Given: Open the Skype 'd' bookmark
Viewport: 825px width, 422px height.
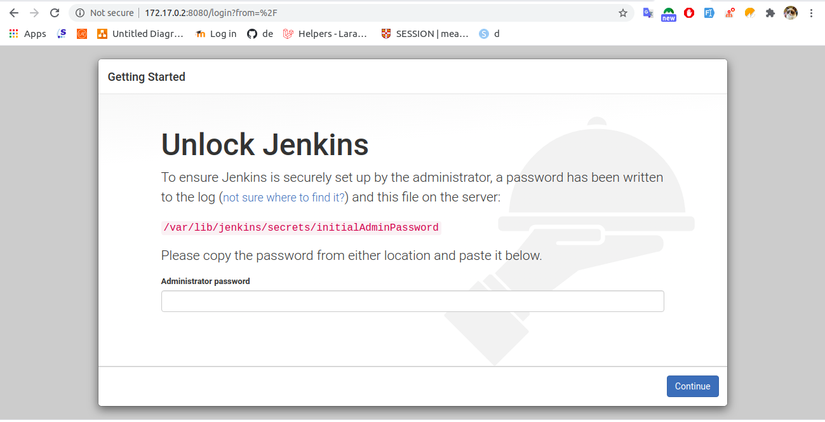Looking at the screenshot, I should (x=489, y=34).
